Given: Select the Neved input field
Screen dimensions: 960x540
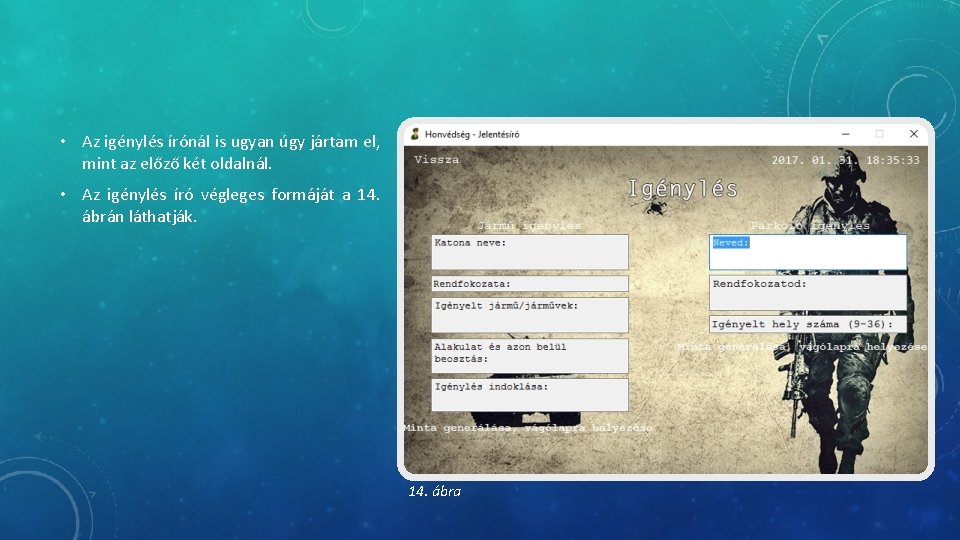Looking at the screenshot, I should point(808,252).
